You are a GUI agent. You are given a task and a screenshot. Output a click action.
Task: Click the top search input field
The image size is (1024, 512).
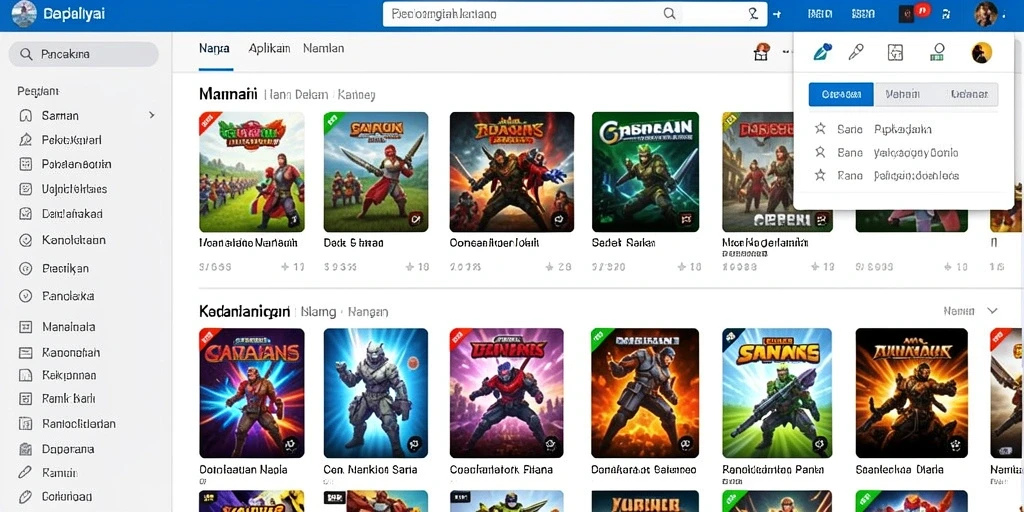pos(575,14)
